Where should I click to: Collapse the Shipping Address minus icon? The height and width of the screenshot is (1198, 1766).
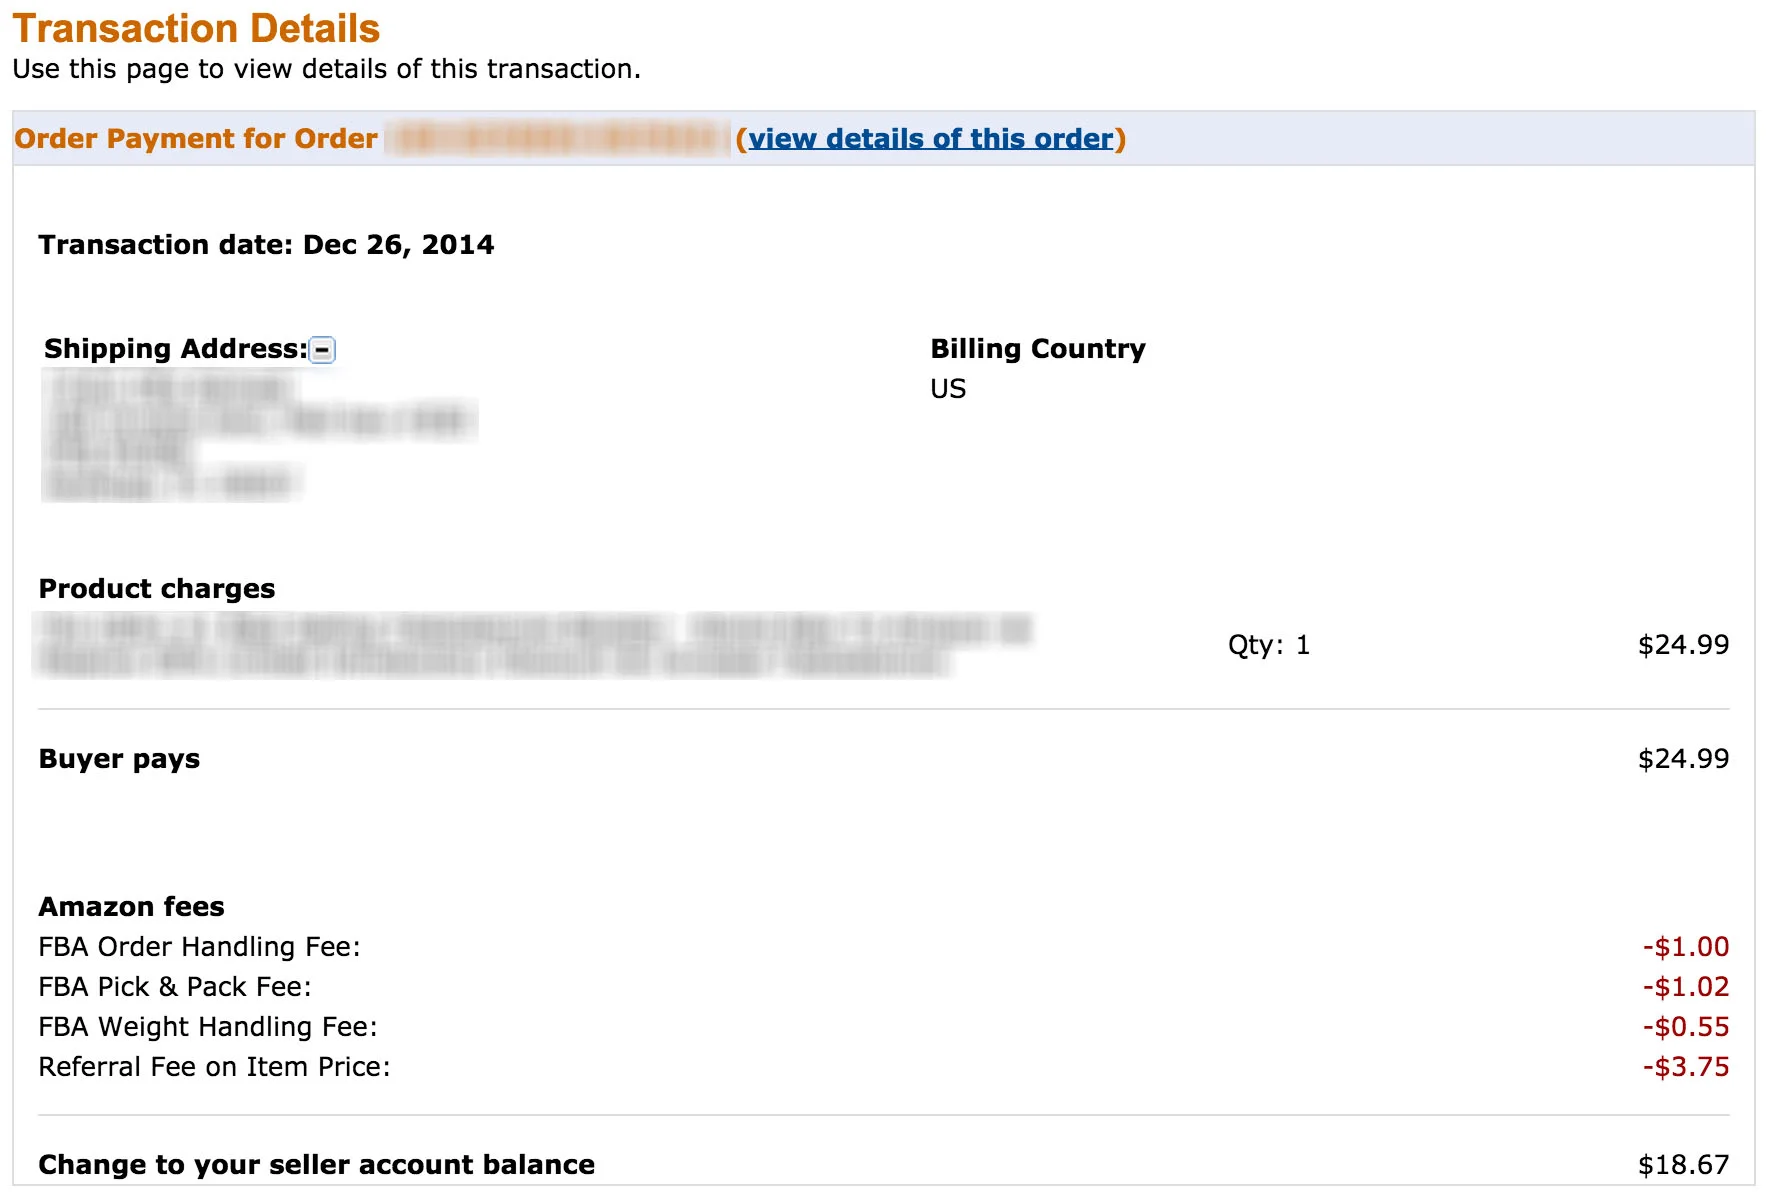coord(322,350)
